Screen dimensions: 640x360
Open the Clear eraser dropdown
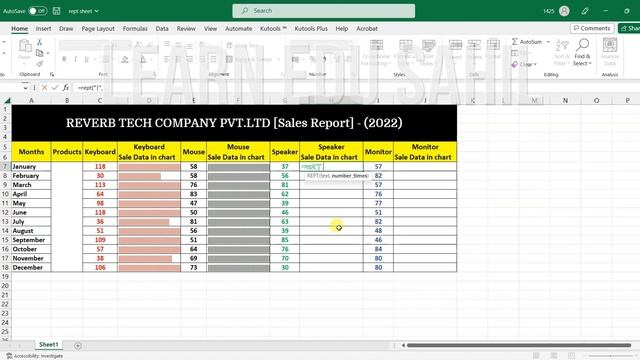click(x=524, y=64)
